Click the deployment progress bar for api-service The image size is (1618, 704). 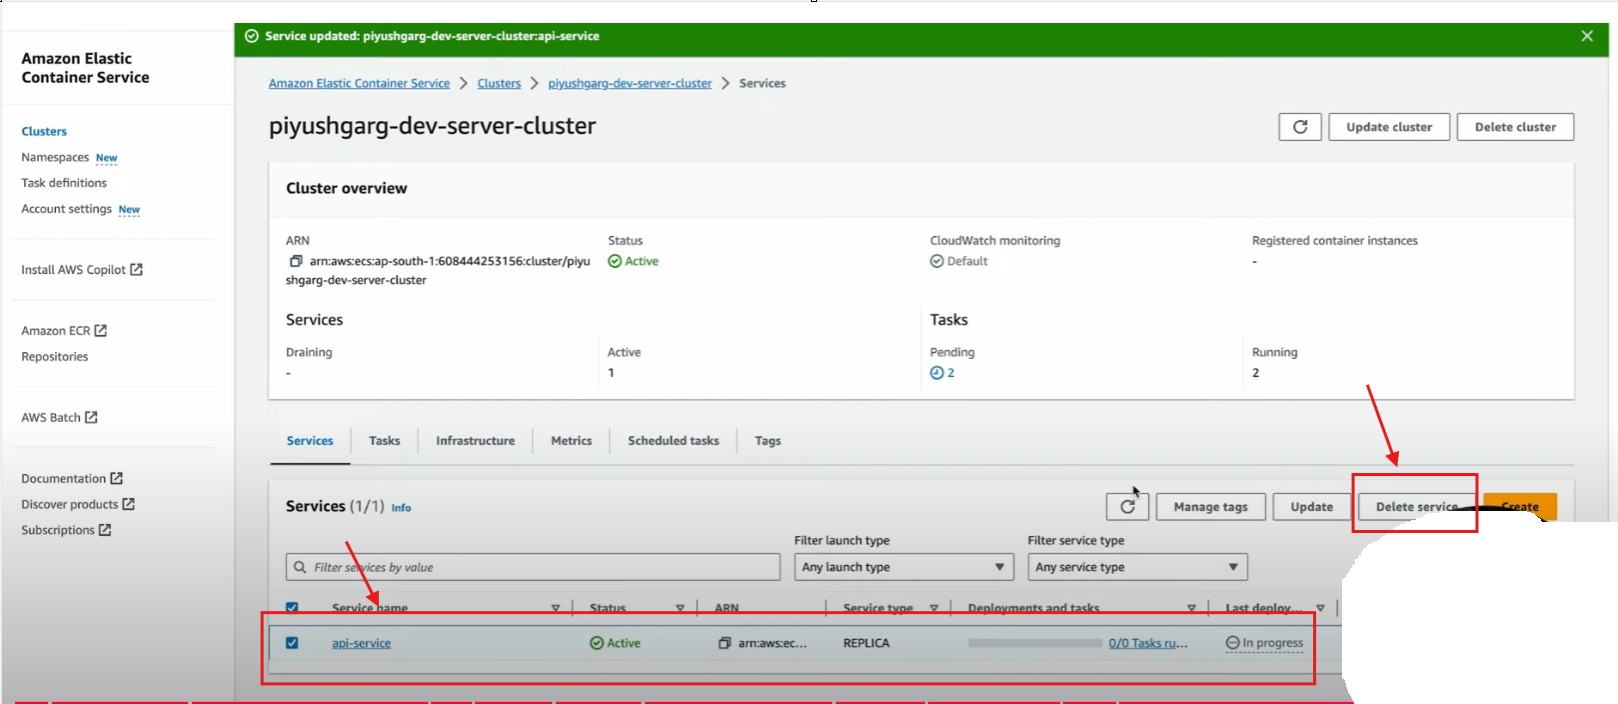pos(1034,643)
